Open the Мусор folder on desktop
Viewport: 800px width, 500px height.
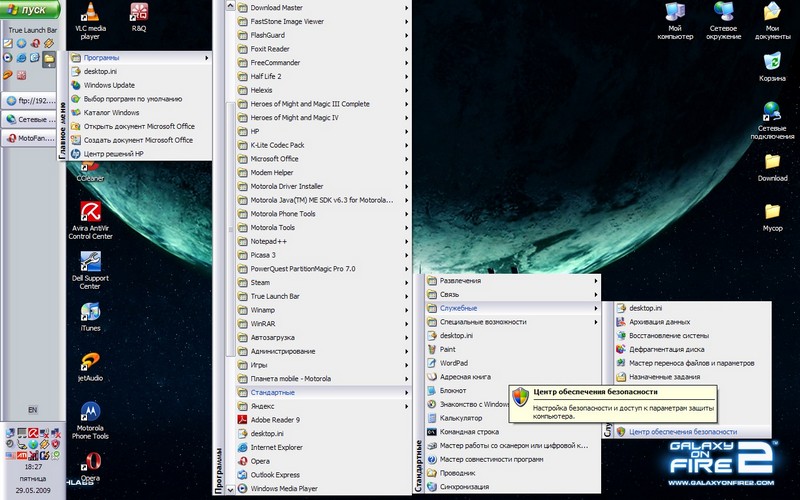[x=772, y=217]
